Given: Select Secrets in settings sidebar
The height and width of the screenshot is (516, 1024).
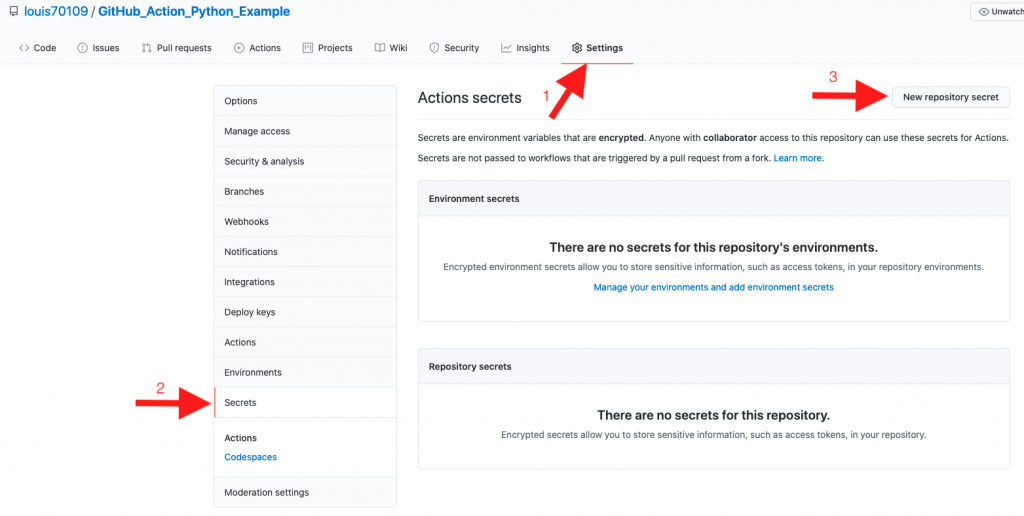Looking at the screenshot, I should pyautogui.click(x=305, y=402).
